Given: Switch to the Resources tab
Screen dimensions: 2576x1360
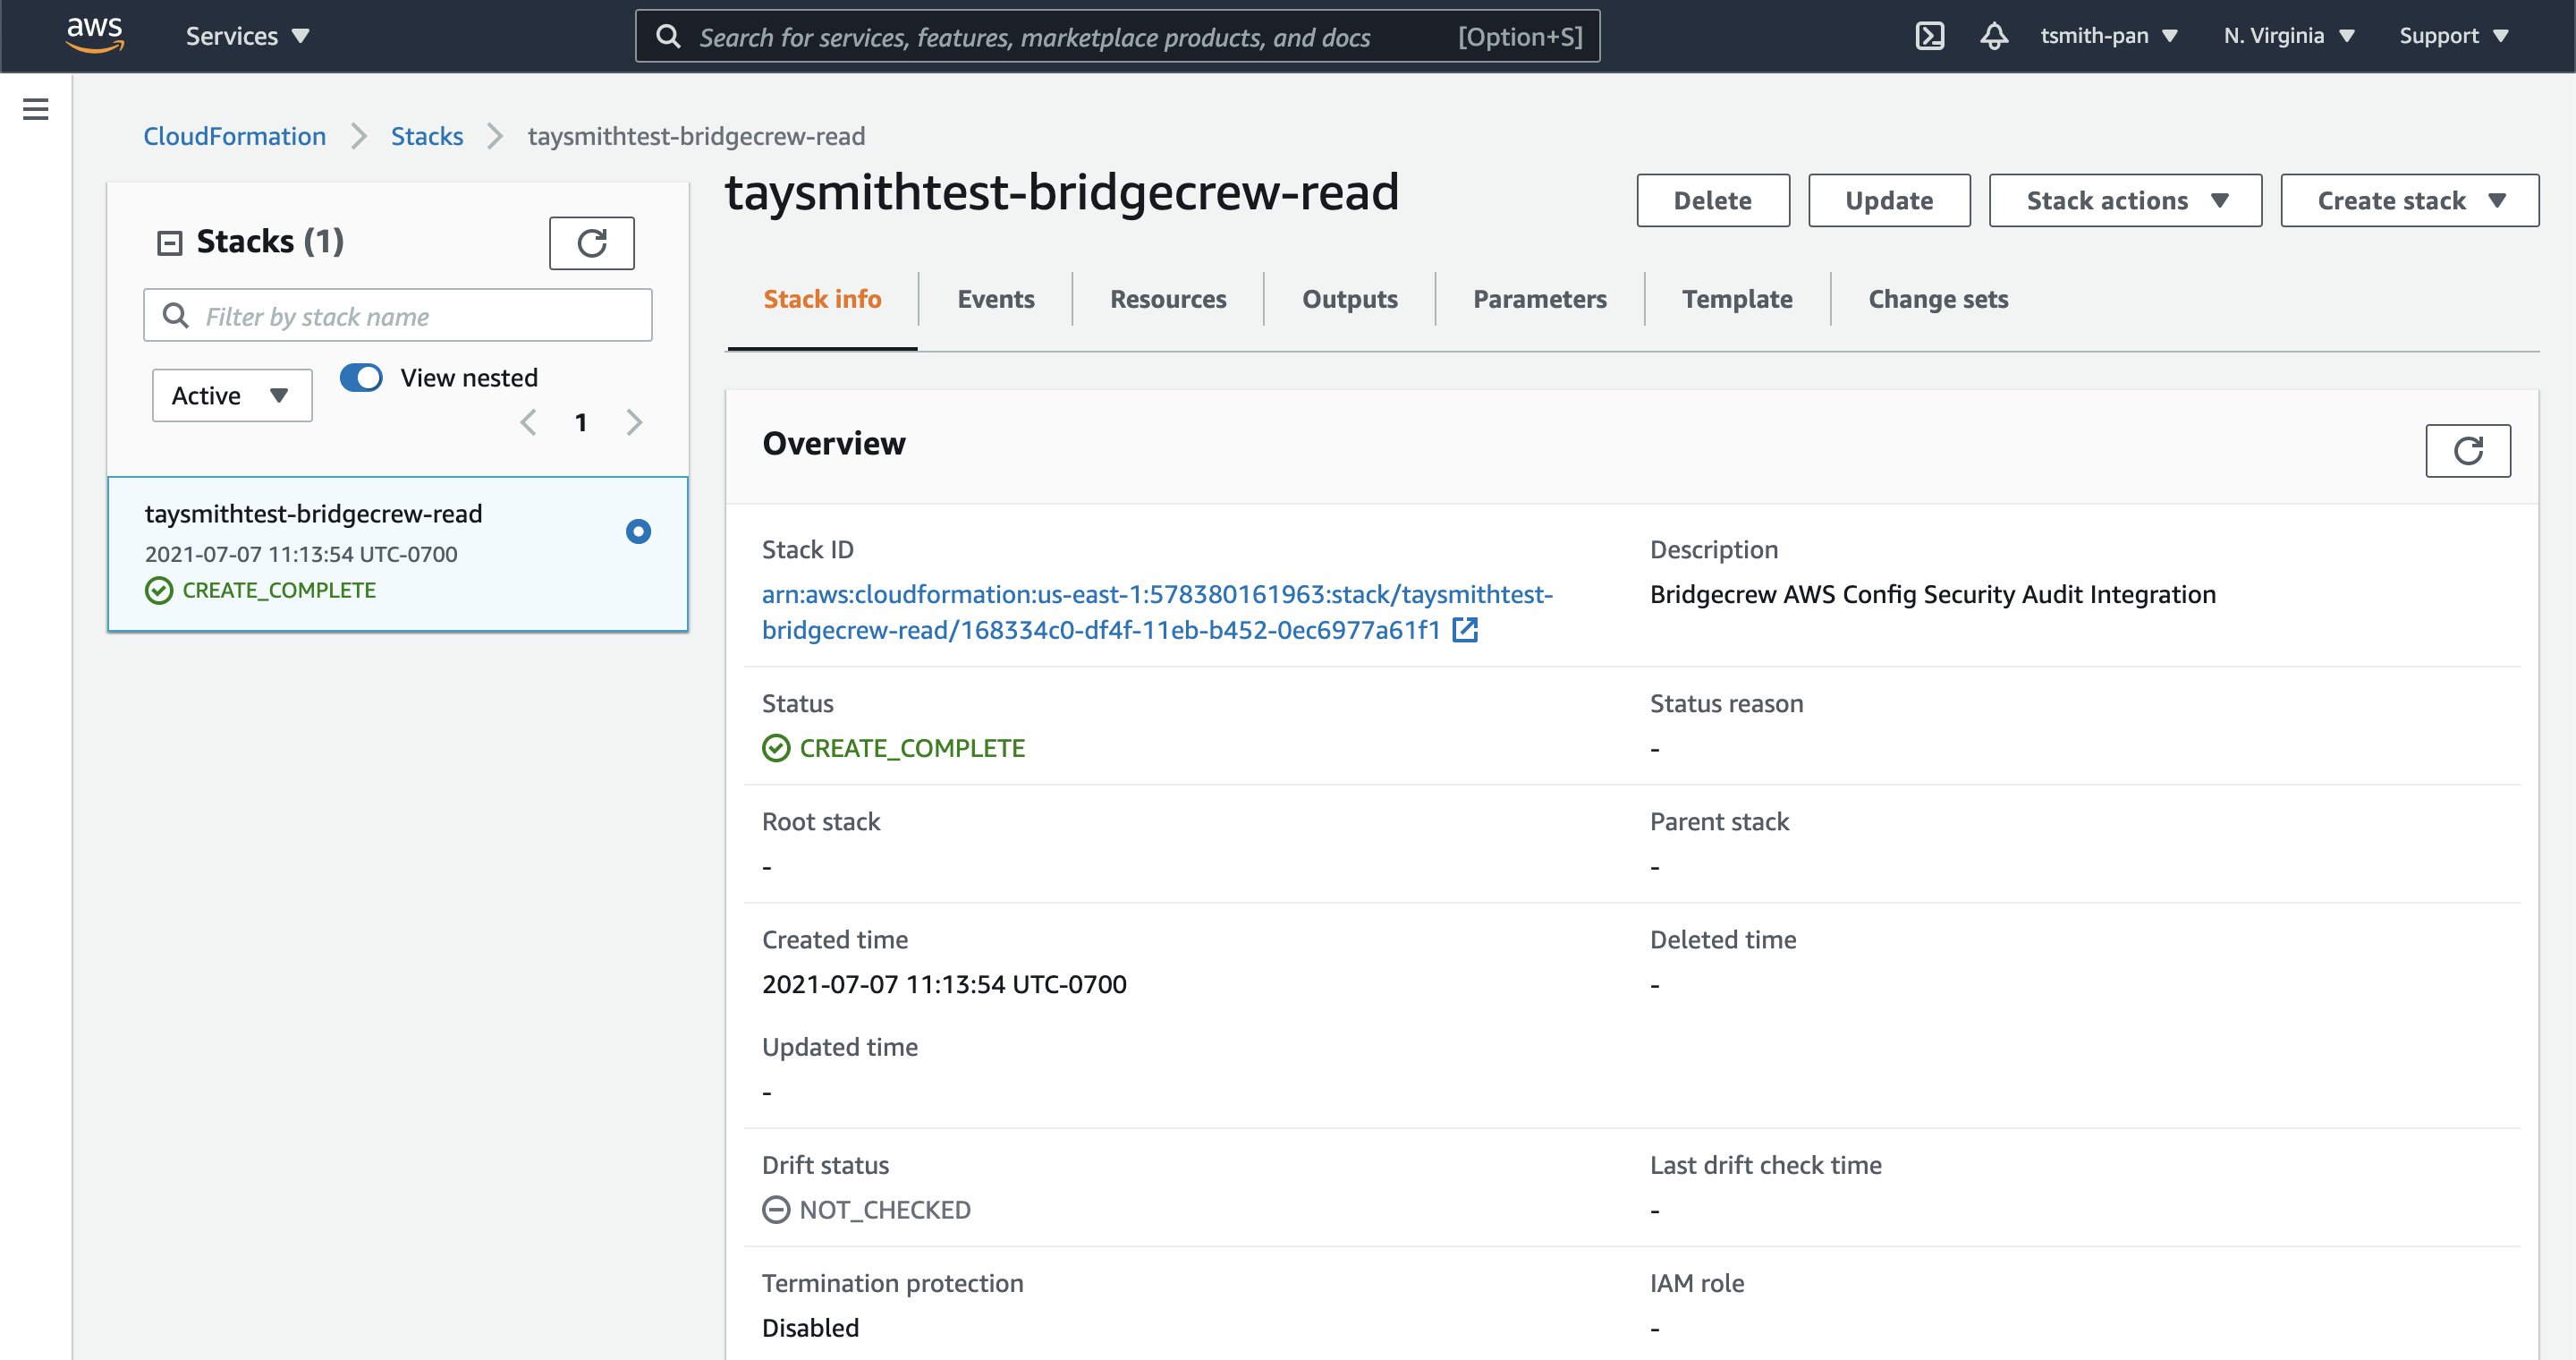Looking at the screenshot, I should coord(1168,299).
